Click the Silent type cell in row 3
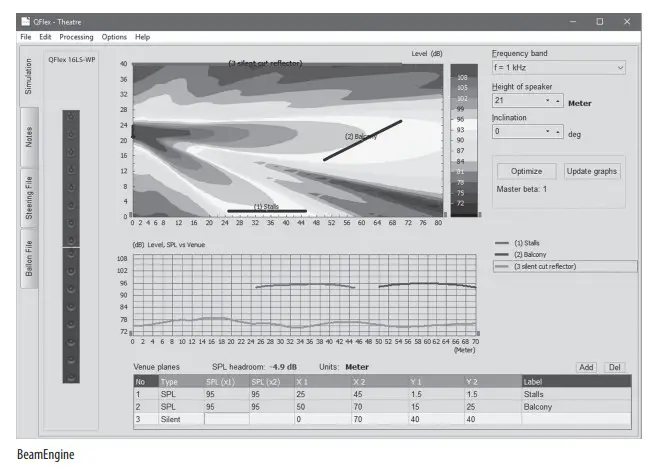The height and width of the screenshot is (475, 655). tap(181, 419)
